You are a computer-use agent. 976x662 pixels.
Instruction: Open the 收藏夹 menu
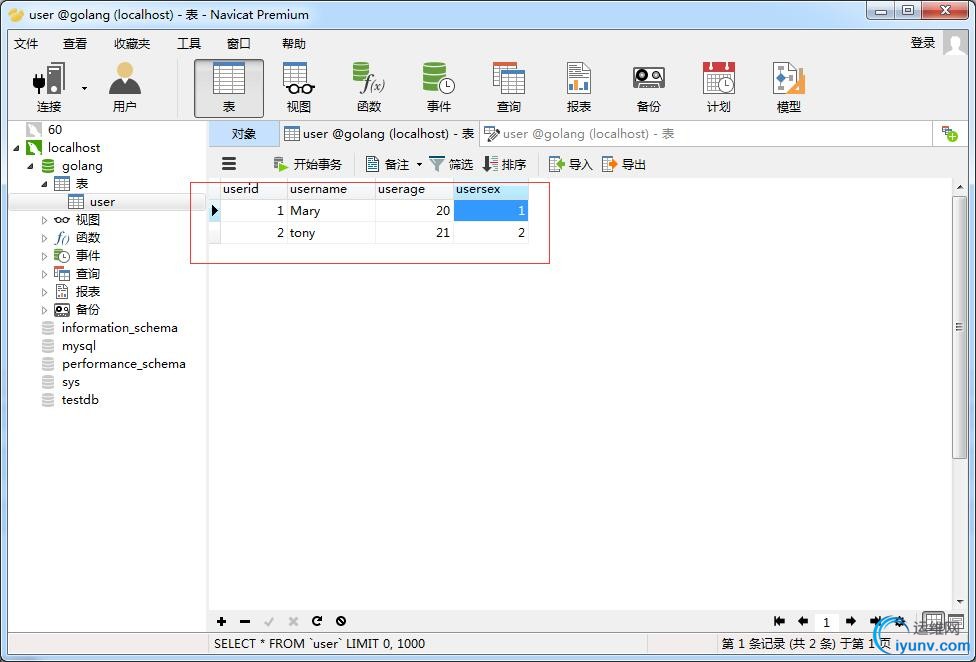pos(132,44)
